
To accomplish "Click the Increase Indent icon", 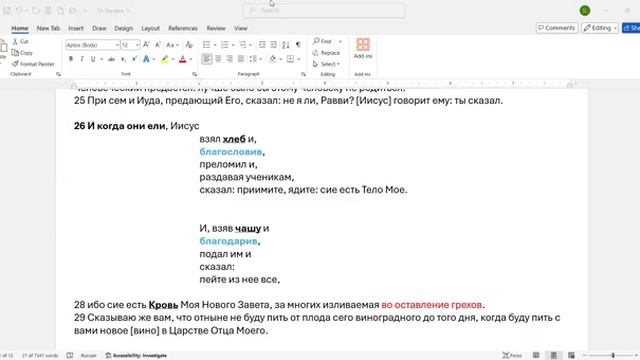I will (273, 44).
